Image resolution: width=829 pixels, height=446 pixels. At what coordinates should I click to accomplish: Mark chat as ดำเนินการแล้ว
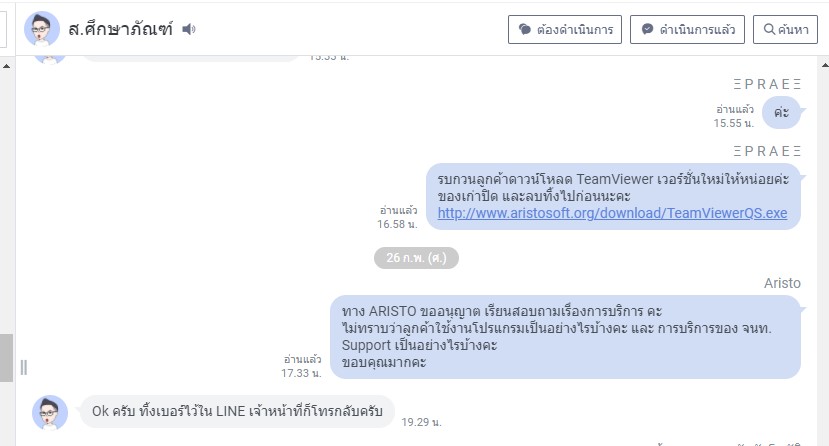tap(687, 30)
